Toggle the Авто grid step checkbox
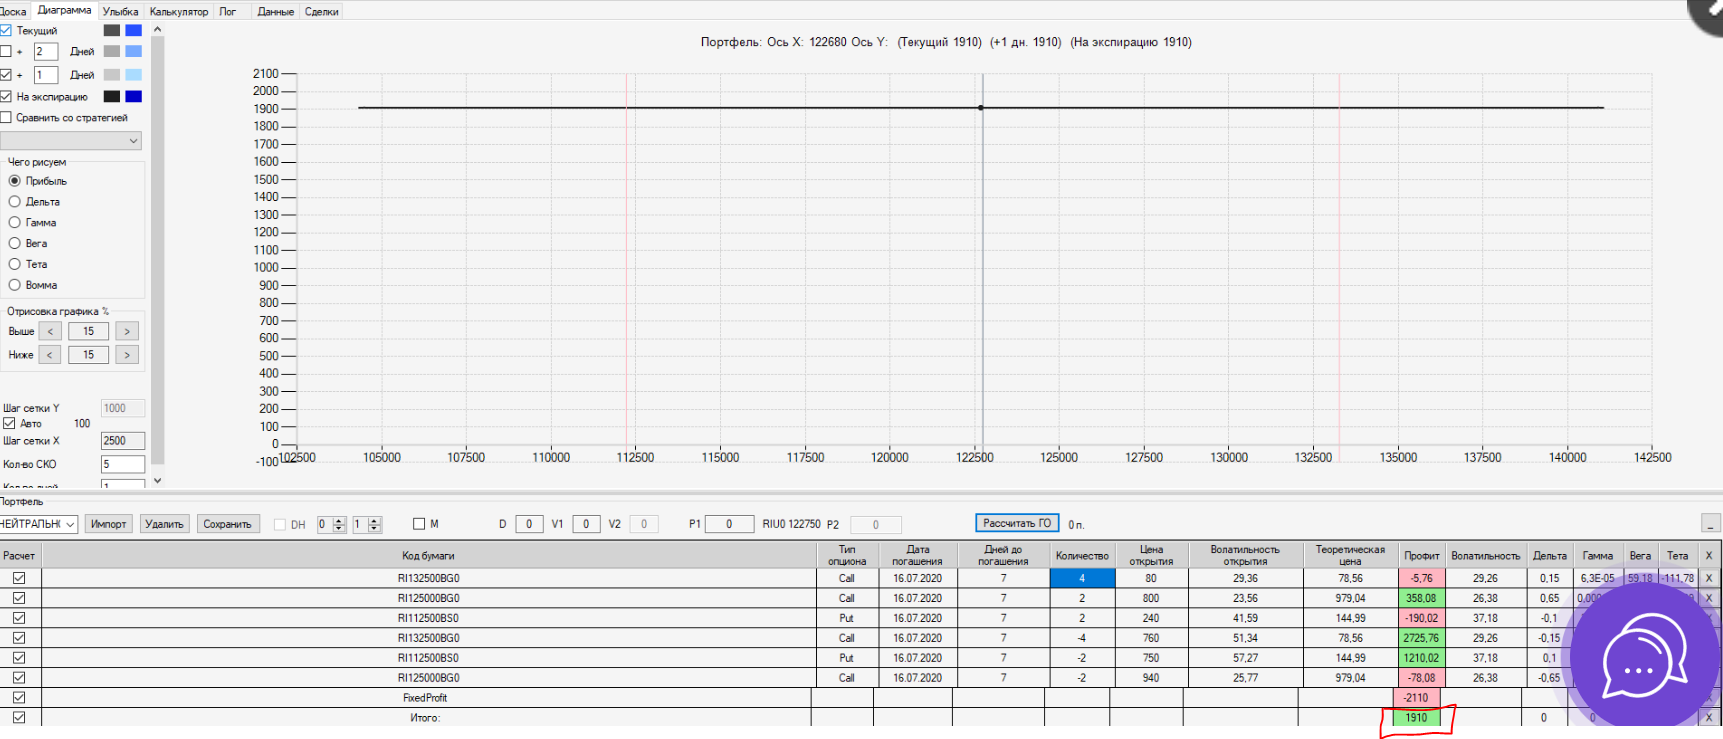The height and width of the screenshot is (739, 1723). (x=9, y=424)
